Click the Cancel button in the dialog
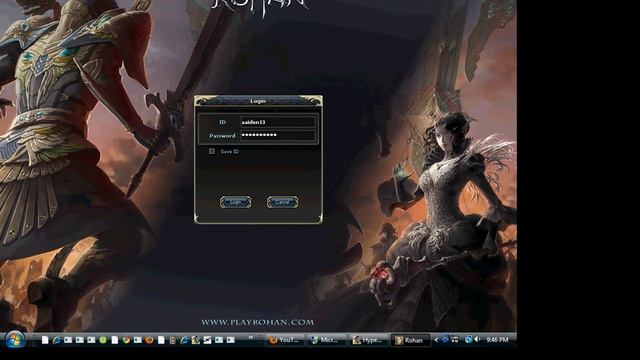 point(282,202)
